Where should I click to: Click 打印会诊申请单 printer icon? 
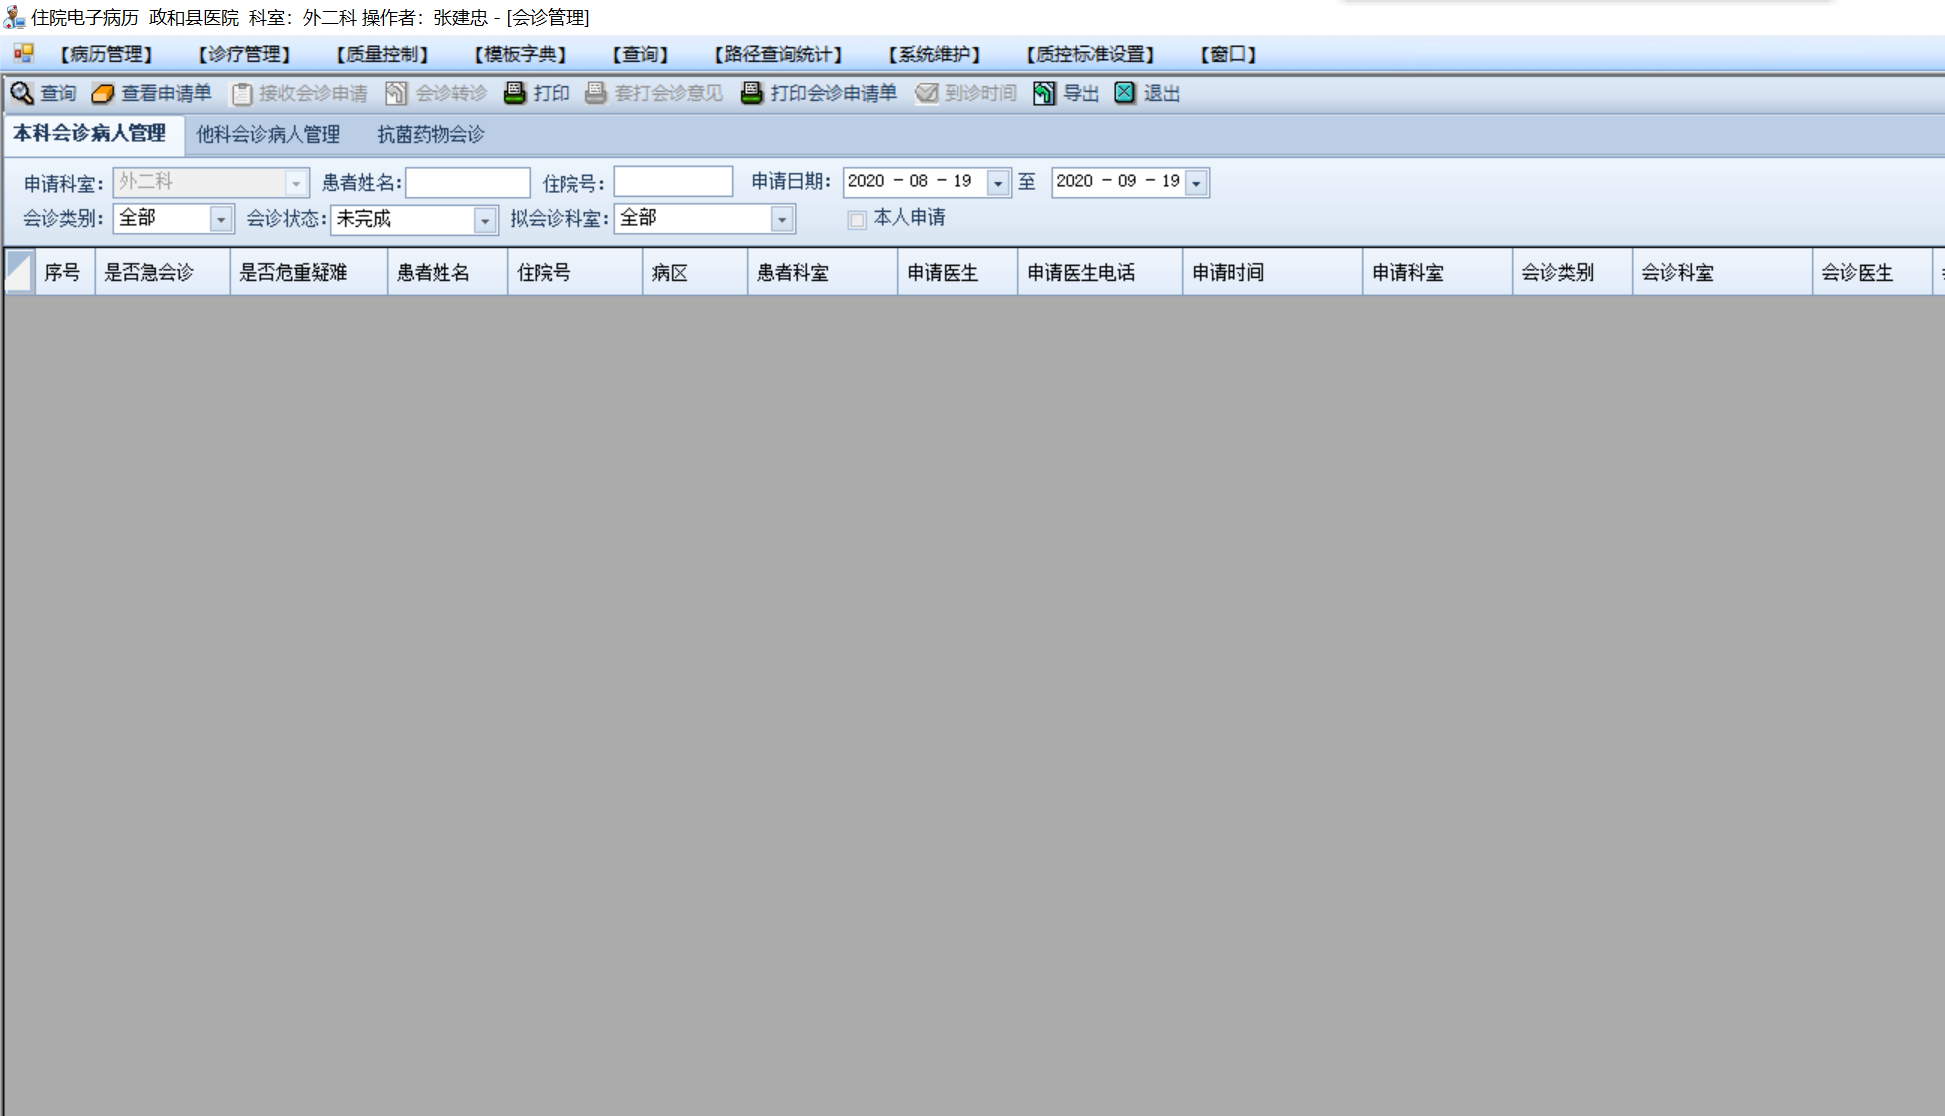pyautogui.click(x=752, y=93)
